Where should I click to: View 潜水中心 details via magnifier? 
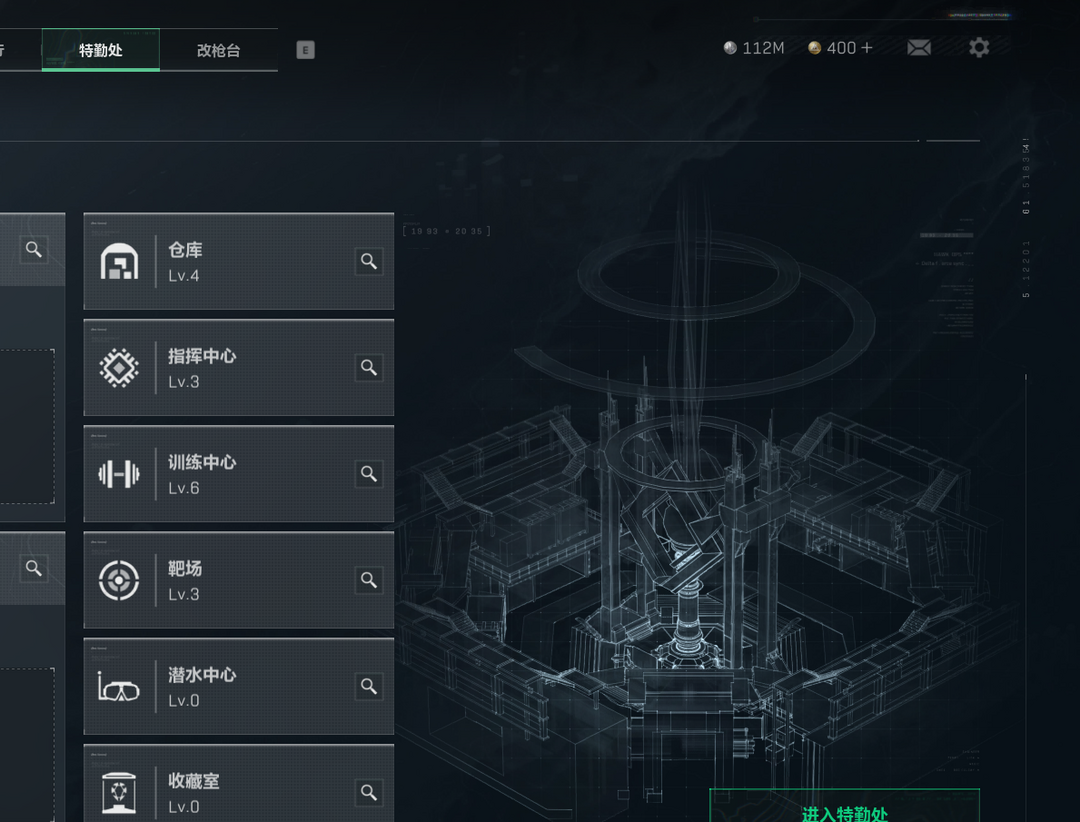[x=369, y=686]
